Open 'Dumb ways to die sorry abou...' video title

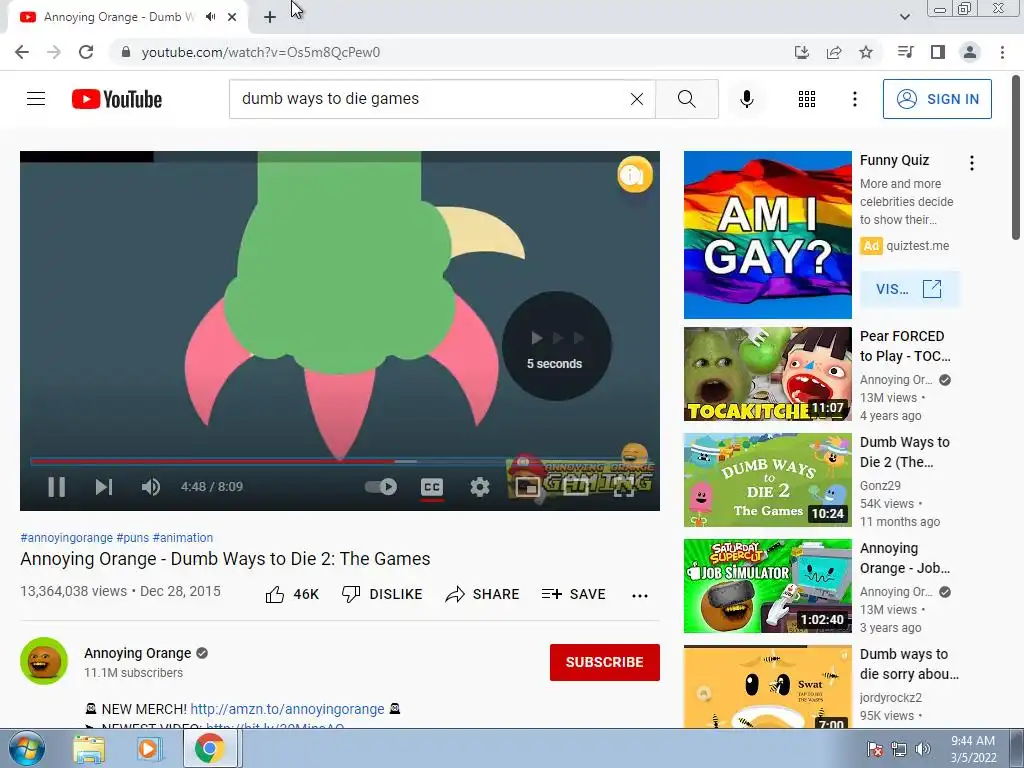click(x=909, y=664)
